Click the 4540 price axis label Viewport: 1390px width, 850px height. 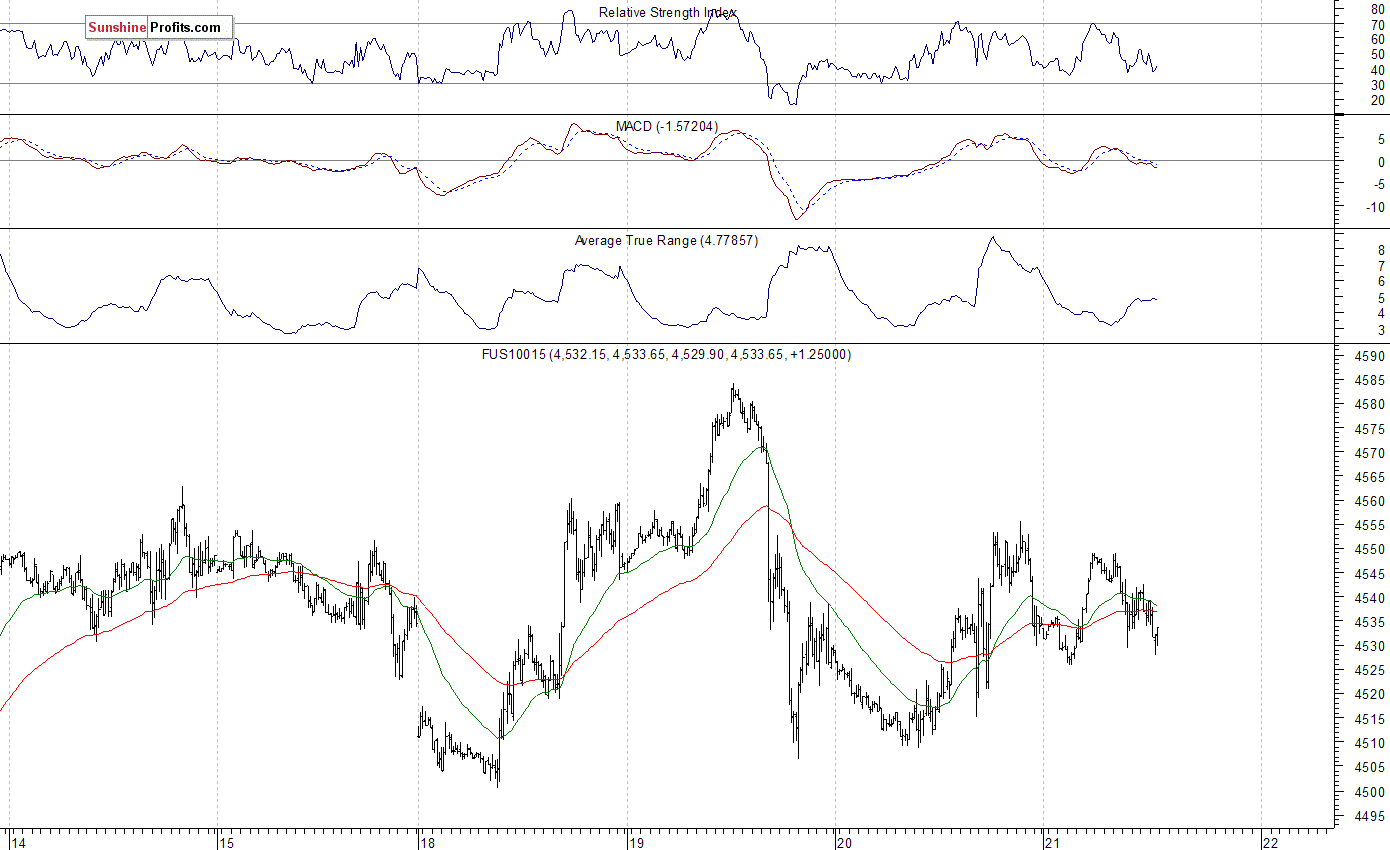point(1371,598)
